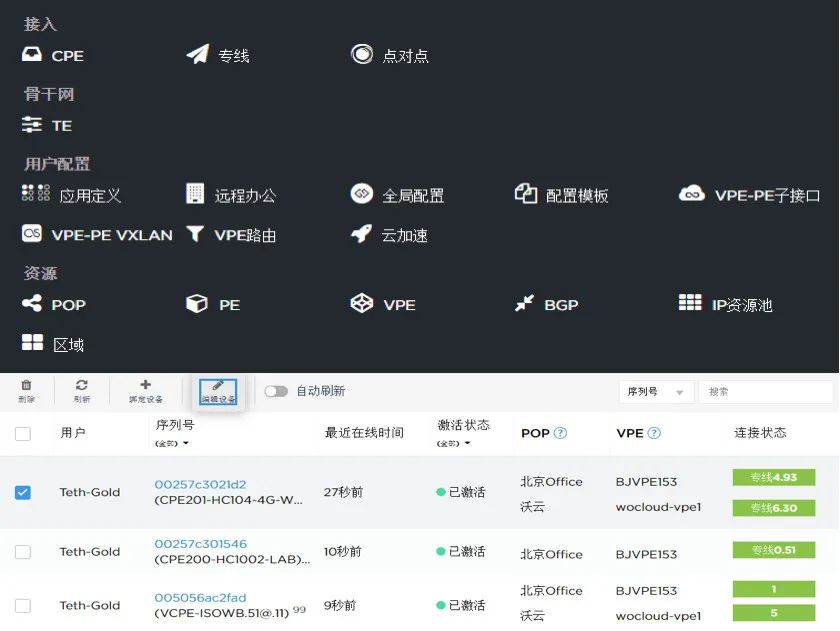The image size is (840, 631).
Task: Open the VPE-PE VXLAN configuration
Action: 97,235
